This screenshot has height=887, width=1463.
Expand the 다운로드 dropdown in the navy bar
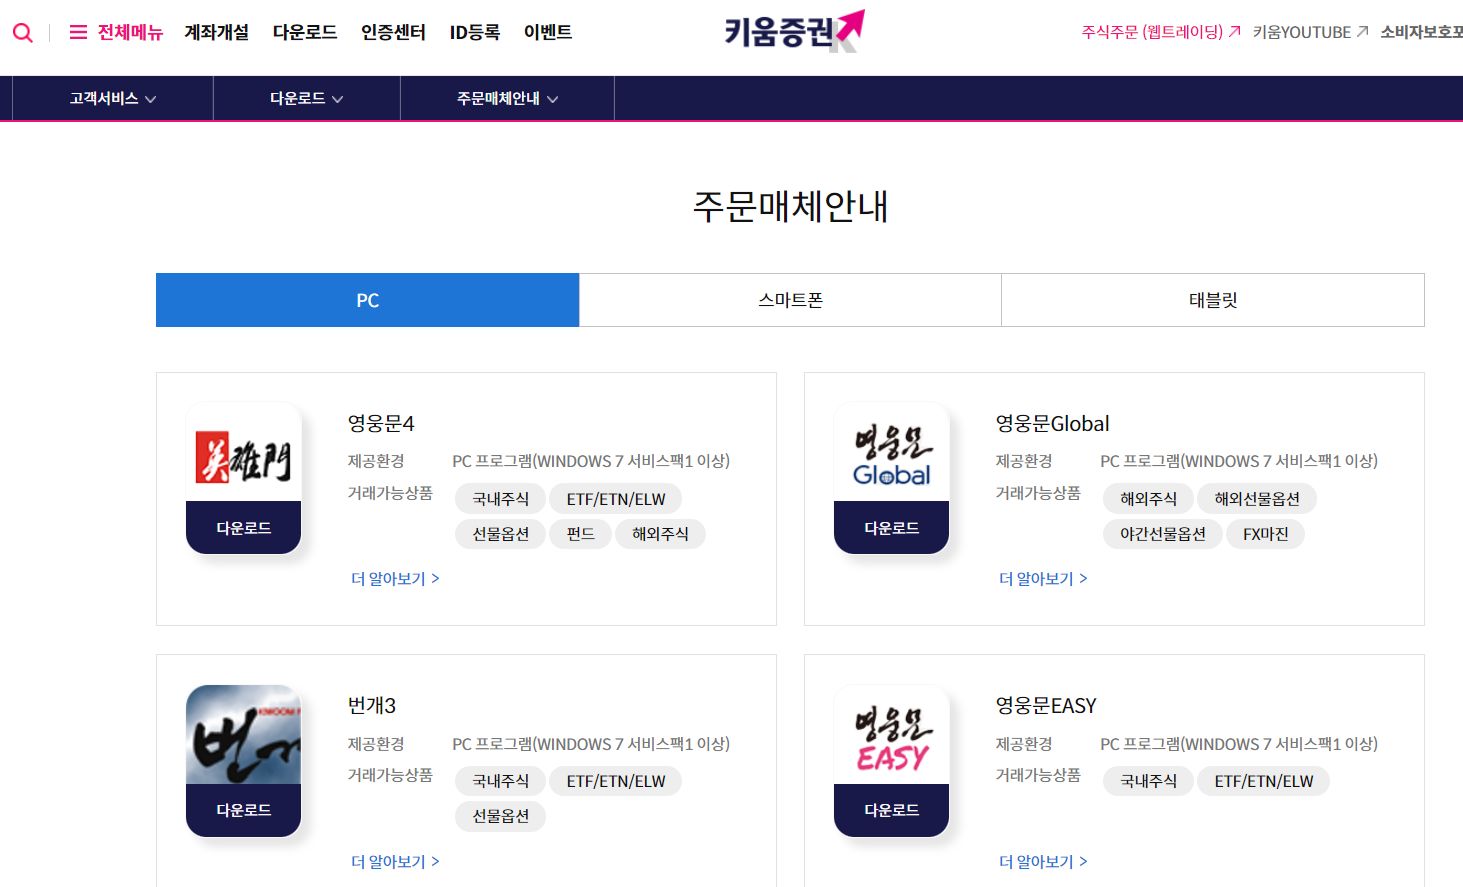point(307,98)
